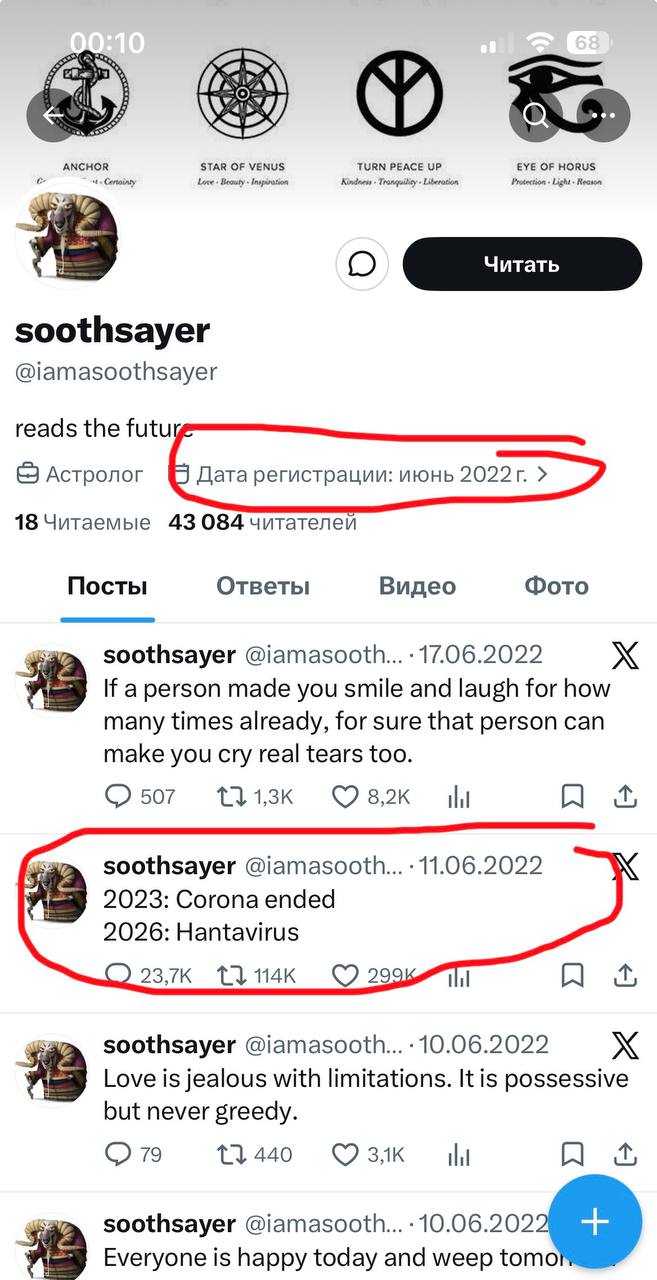This screenshot has width=657, height=1280.
Task: Open the 43 084 читателей followers list
Action: click(x=263, y=522)
